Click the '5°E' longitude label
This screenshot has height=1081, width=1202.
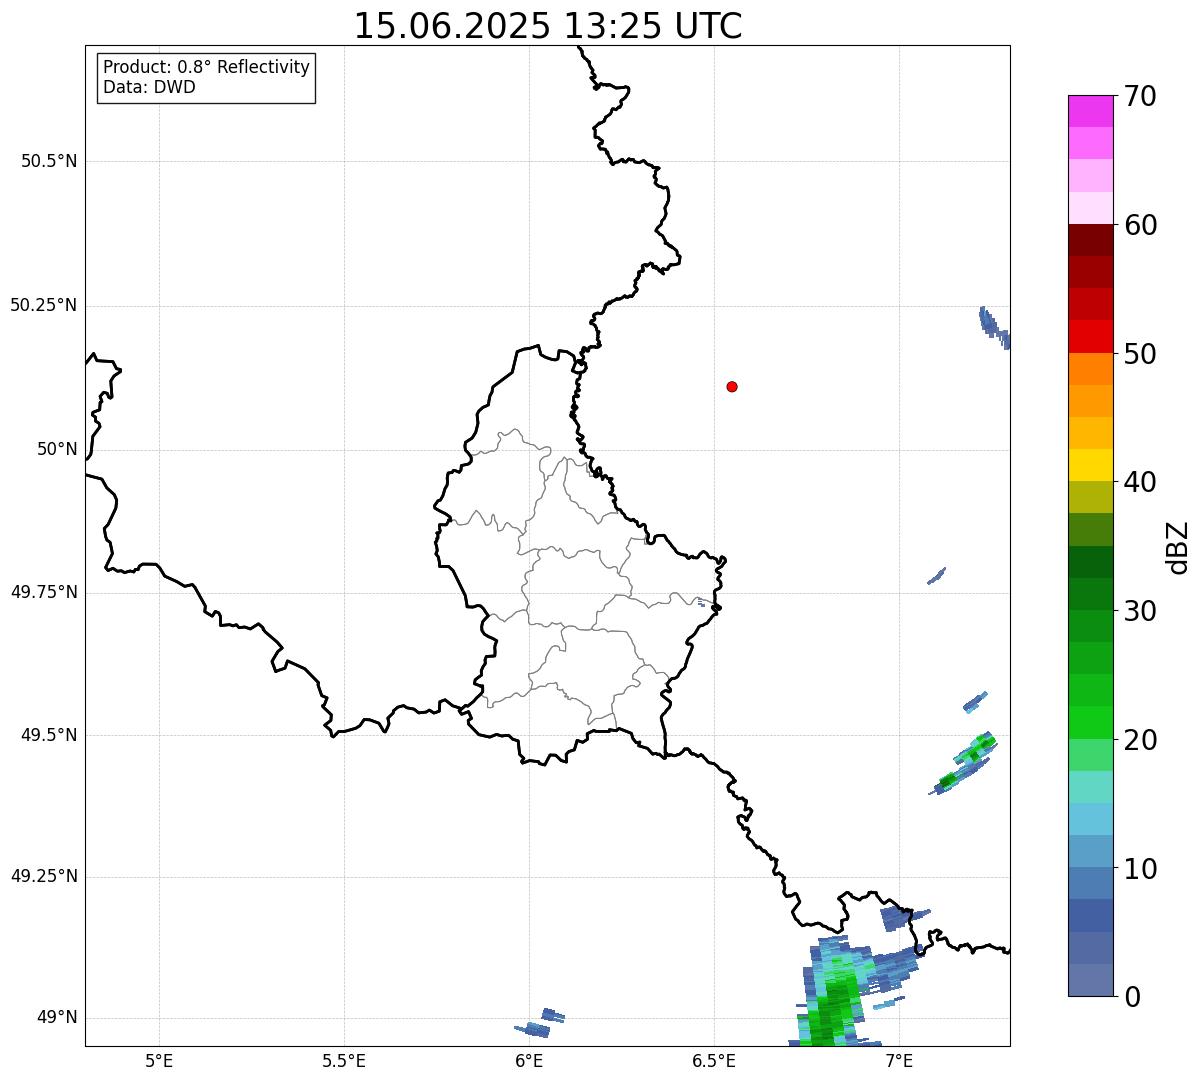[159, 1060]
